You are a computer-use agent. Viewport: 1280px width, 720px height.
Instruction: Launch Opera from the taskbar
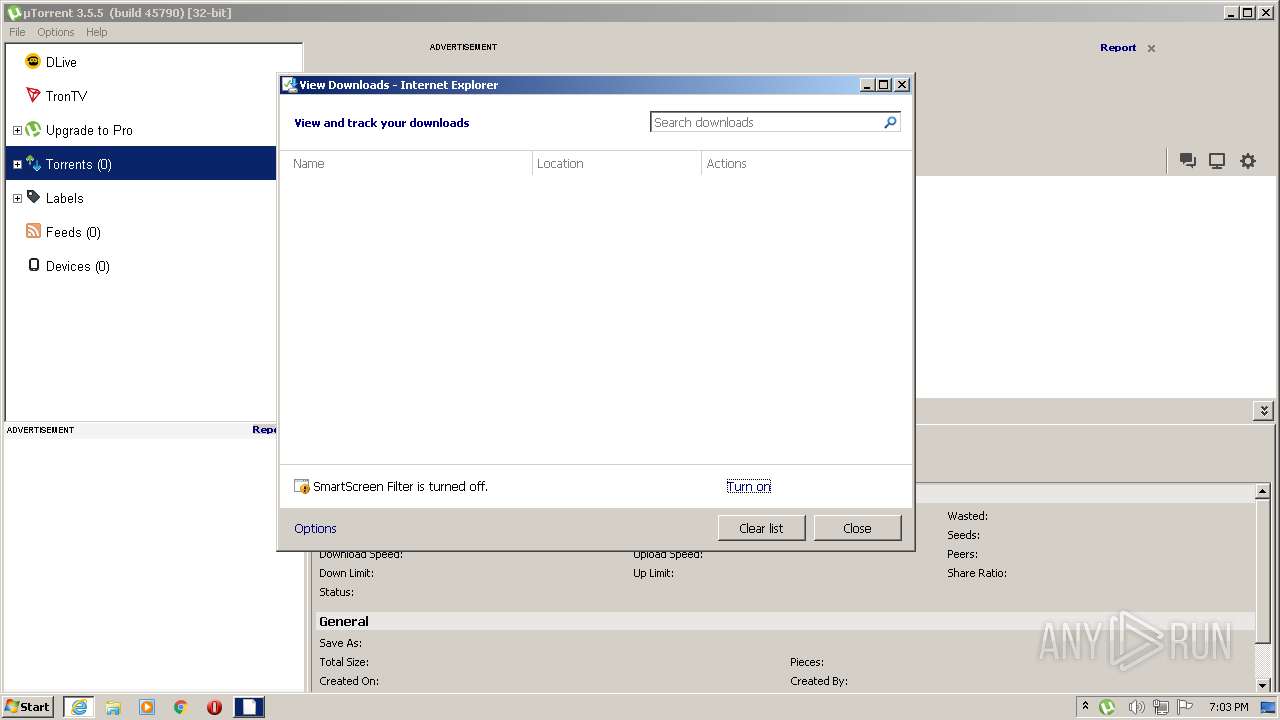[214, 707]
